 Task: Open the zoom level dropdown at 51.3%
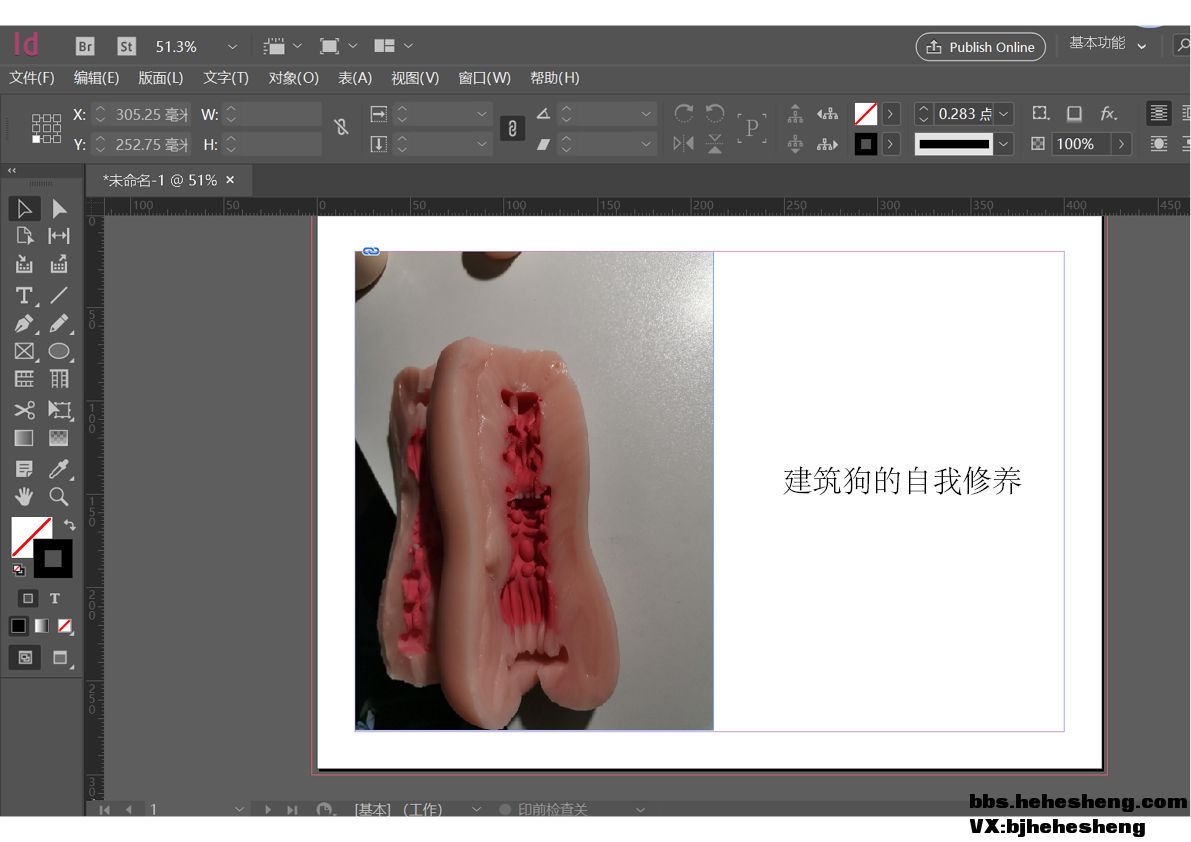click(x=233, y=46)
